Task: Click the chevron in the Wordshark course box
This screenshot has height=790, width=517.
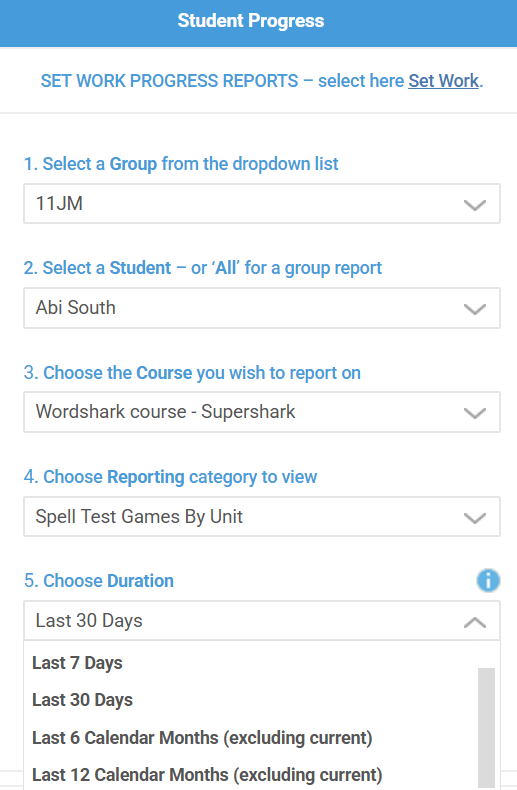Action: pyautogui.click(x=475, y=413)
